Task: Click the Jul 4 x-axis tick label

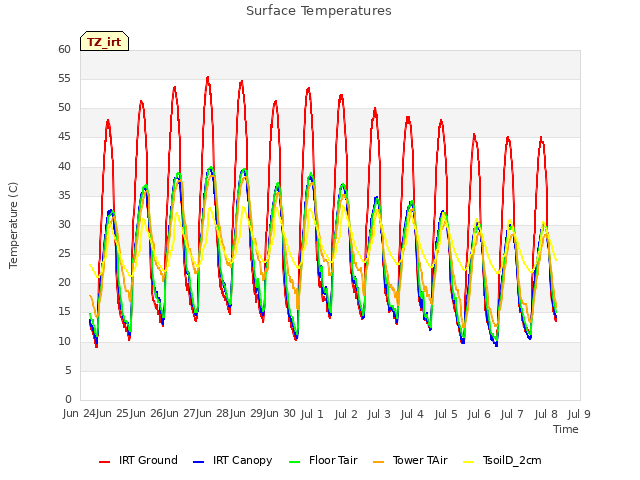Action: tap(412, 414)
